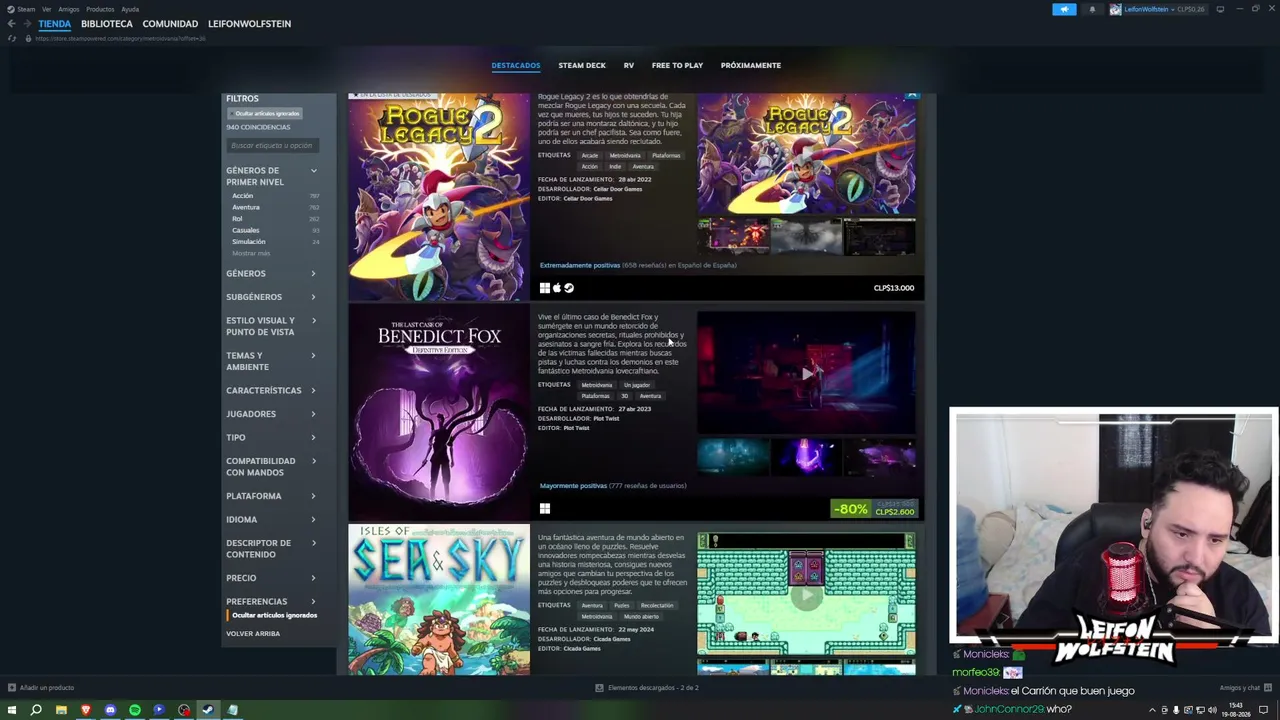Show hidden system tray icons
The width and height of the screenshot is (1280, 720).
(x=1152, y=710)
